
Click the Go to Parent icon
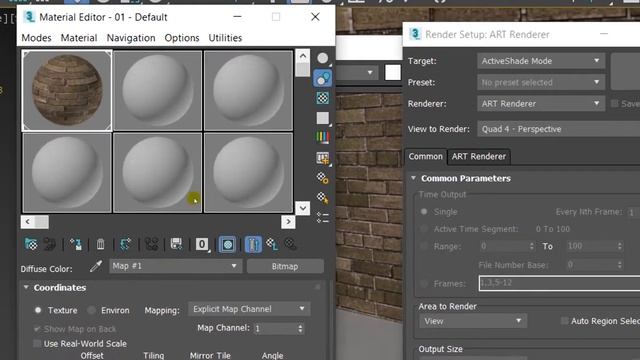pos(272,244)
